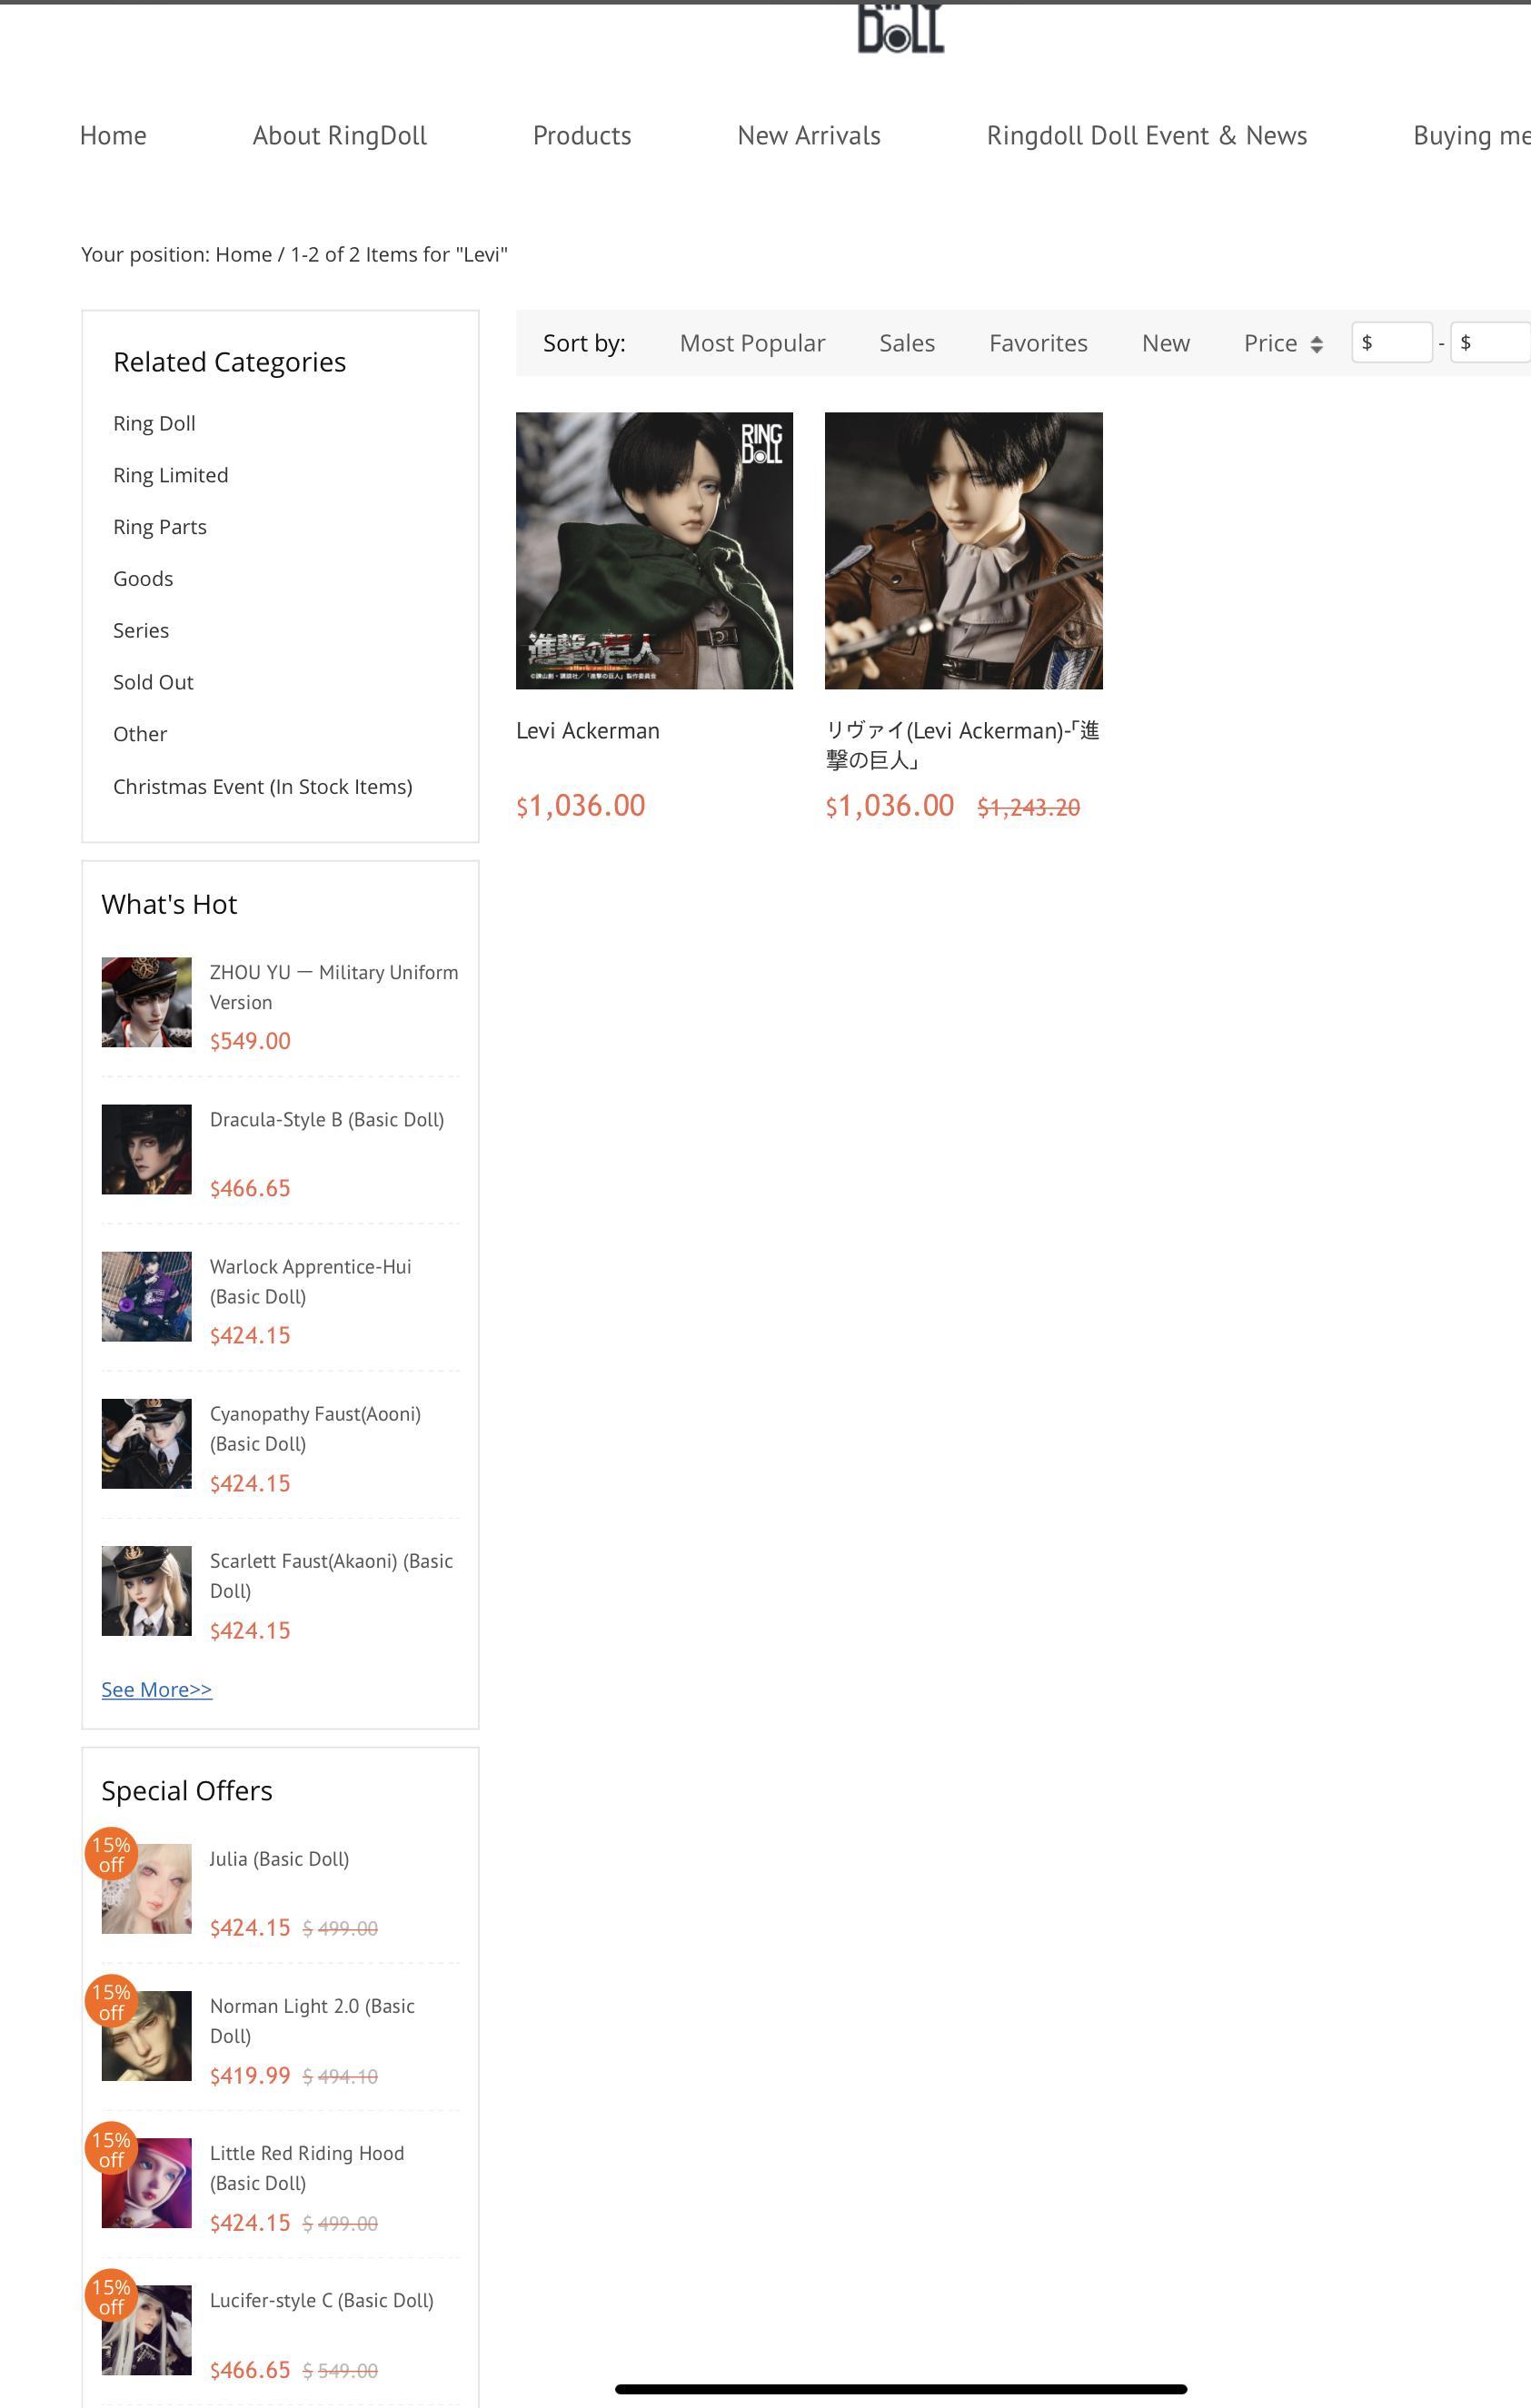Open the Products menu
Screen dimensions: 1531x2408
coord(582,136)
